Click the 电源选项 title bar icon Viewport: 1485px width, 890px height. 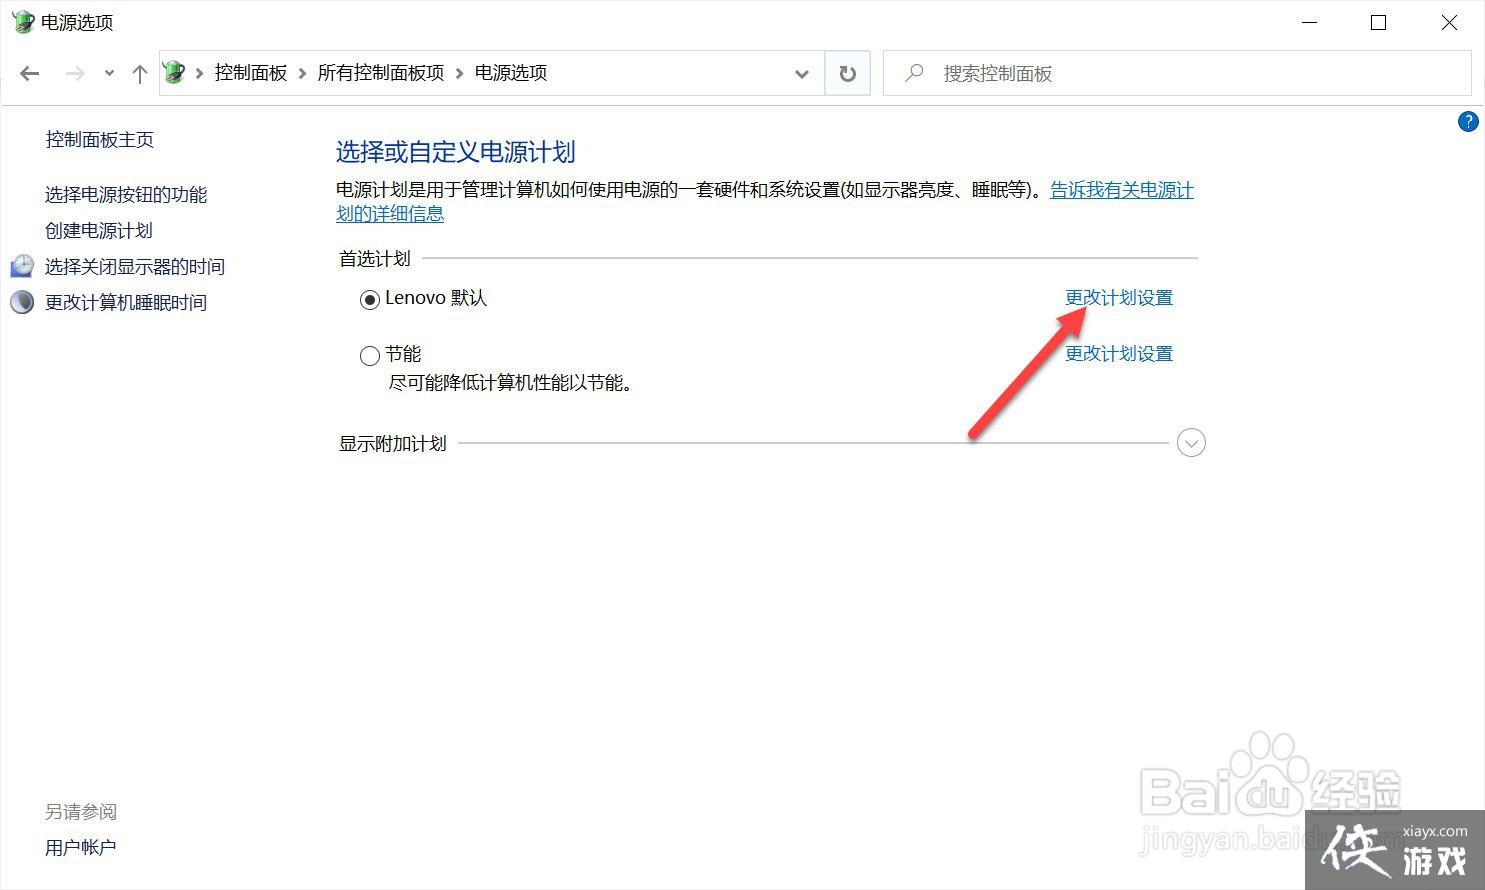point(22,22)
